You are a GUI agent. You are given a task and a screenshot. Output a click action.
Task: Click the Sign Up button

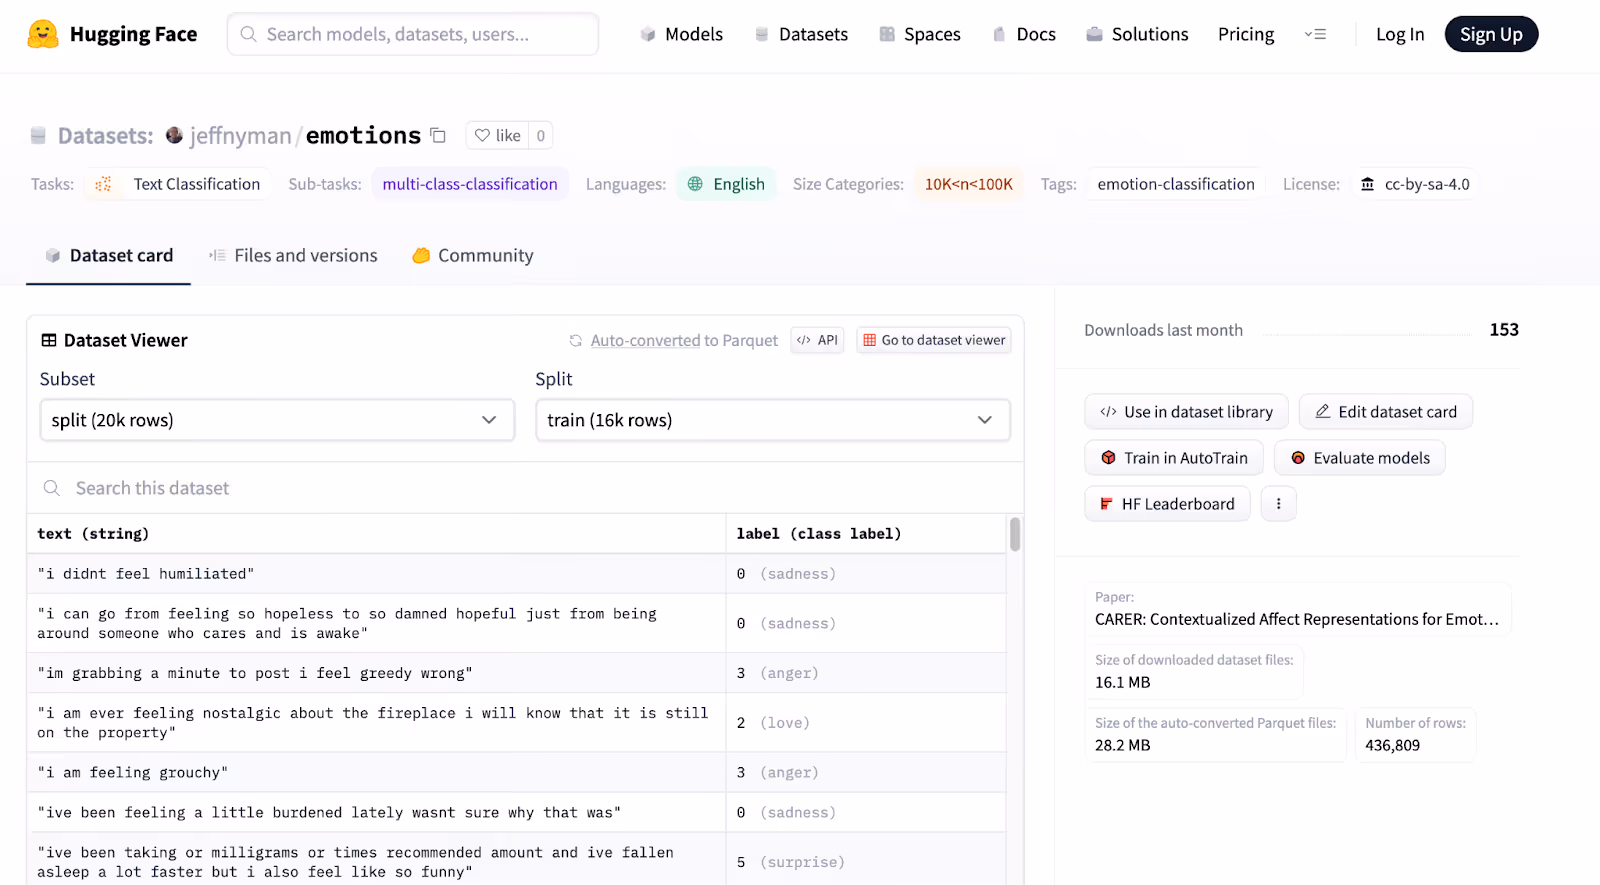coord(1491,34)
